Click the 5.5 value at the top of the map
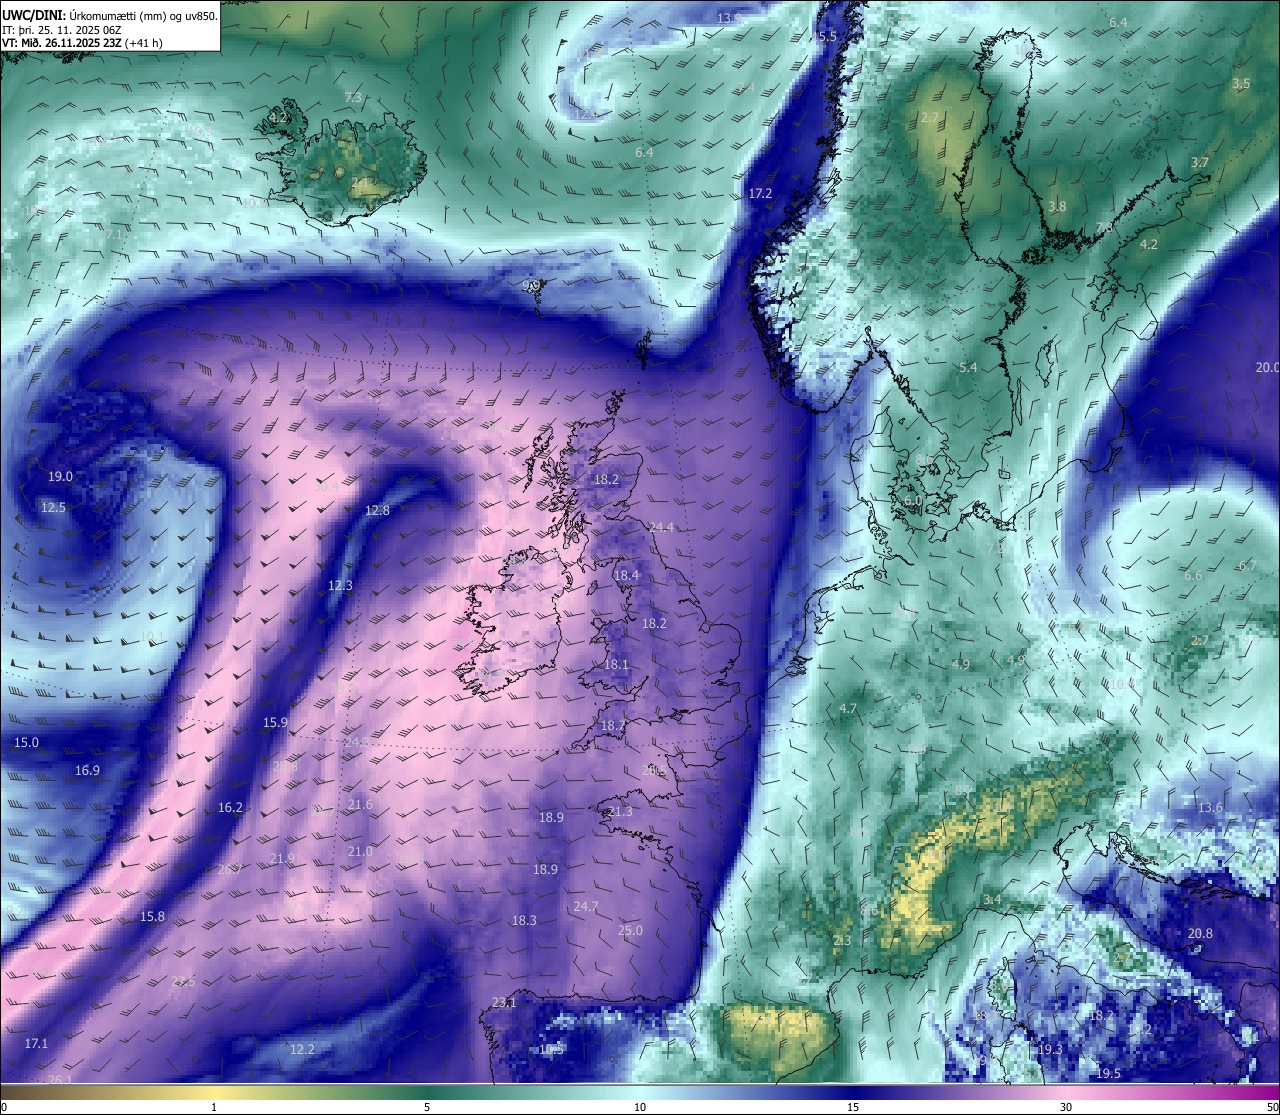This screenshot has height=1115, width=1280. click(x=827, y=36)
